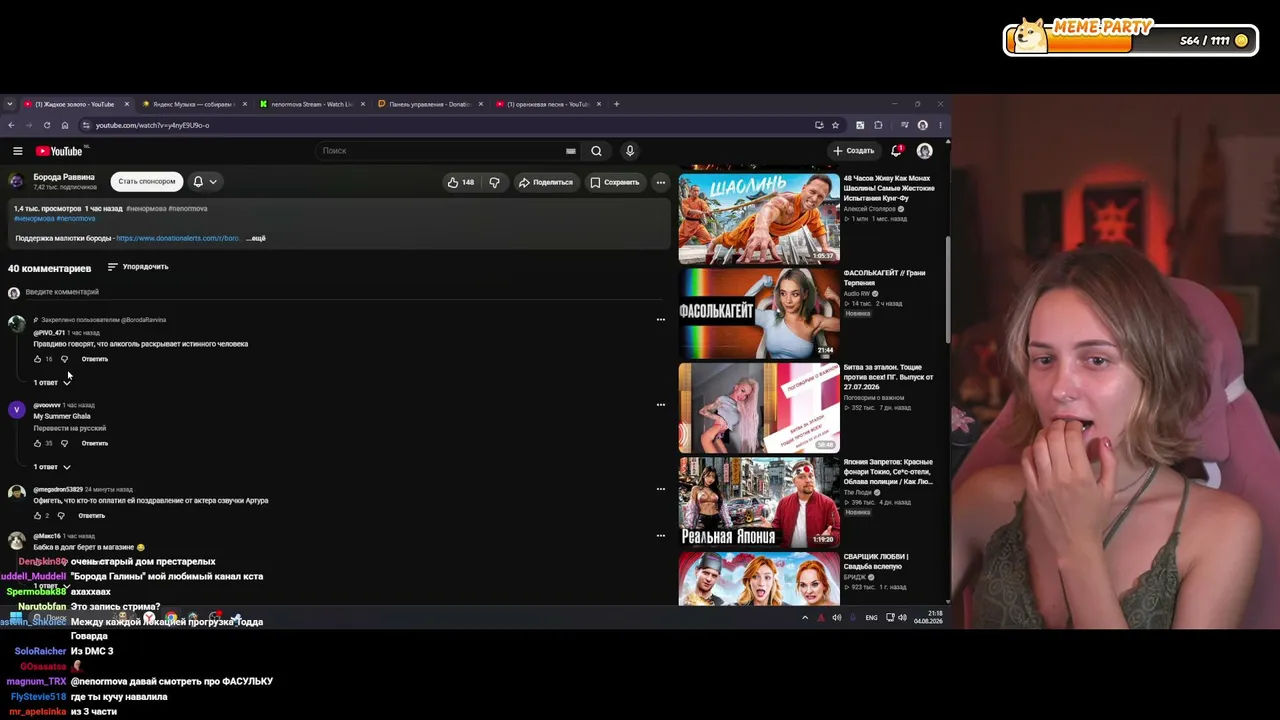This screenshot has height=720, width=1280.
Task: Open the ФАСОЛЬКАГЕЙТ video thumbnail
Action: click(759, 313)
